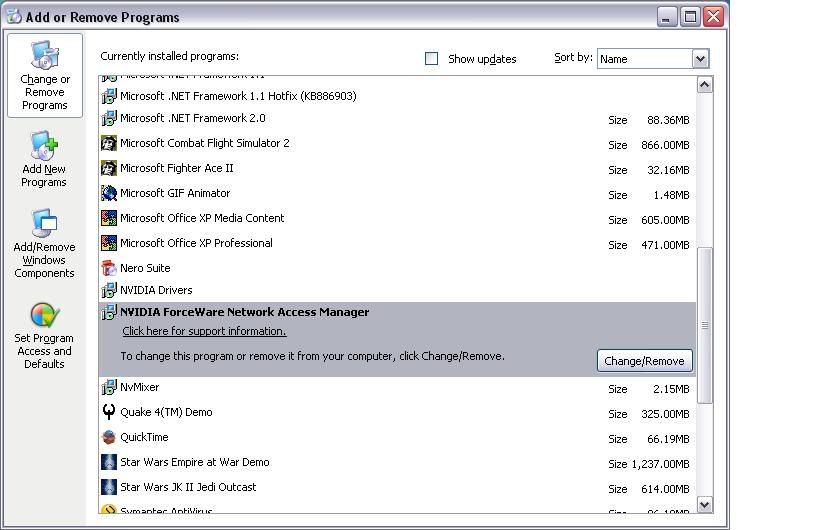The image size is (840, 530).
Task: Click the 88.36MB size value
Action: coord(668,120)
